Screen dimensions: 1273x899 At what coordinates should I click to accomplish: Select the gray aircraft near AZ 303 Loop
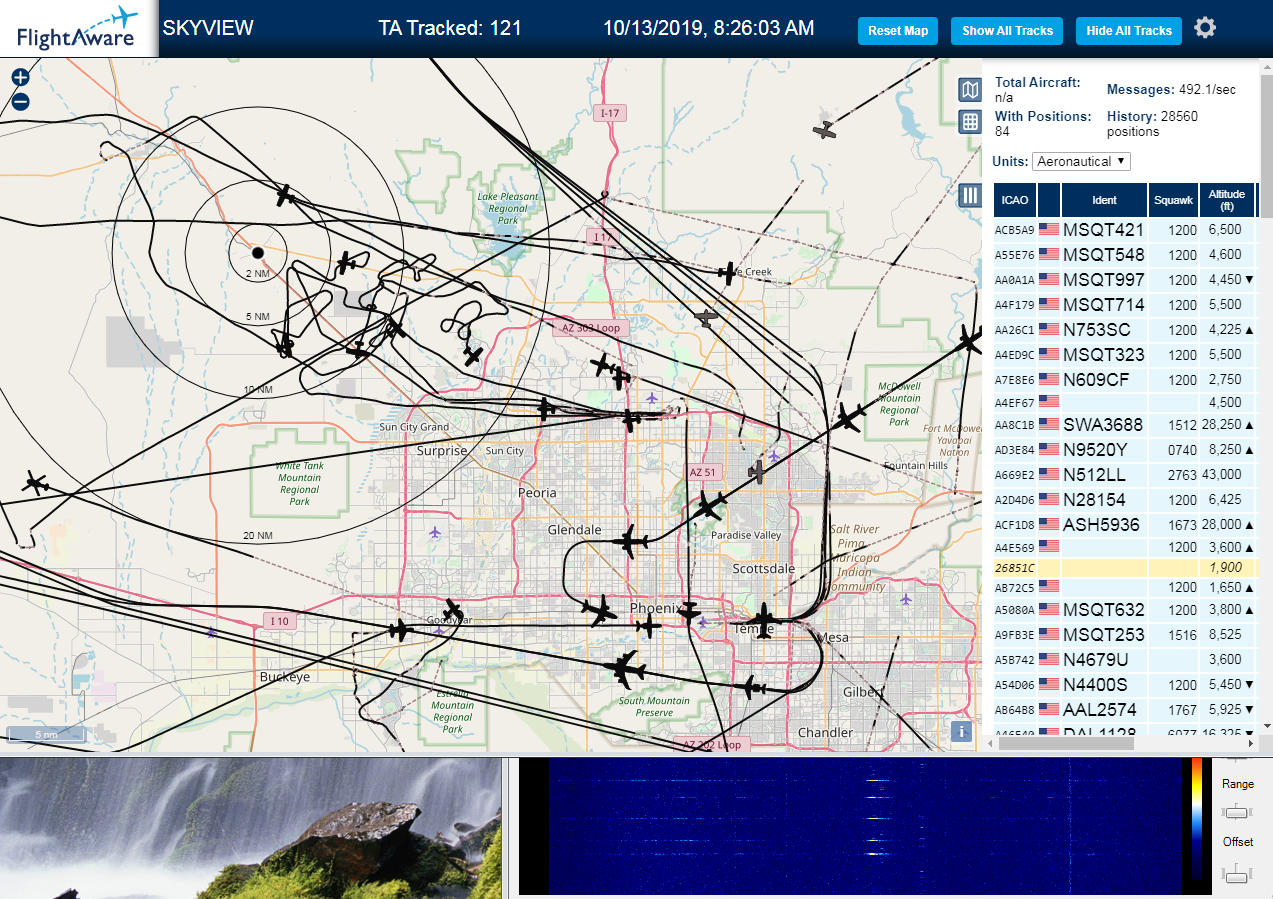tap(706, 317)
